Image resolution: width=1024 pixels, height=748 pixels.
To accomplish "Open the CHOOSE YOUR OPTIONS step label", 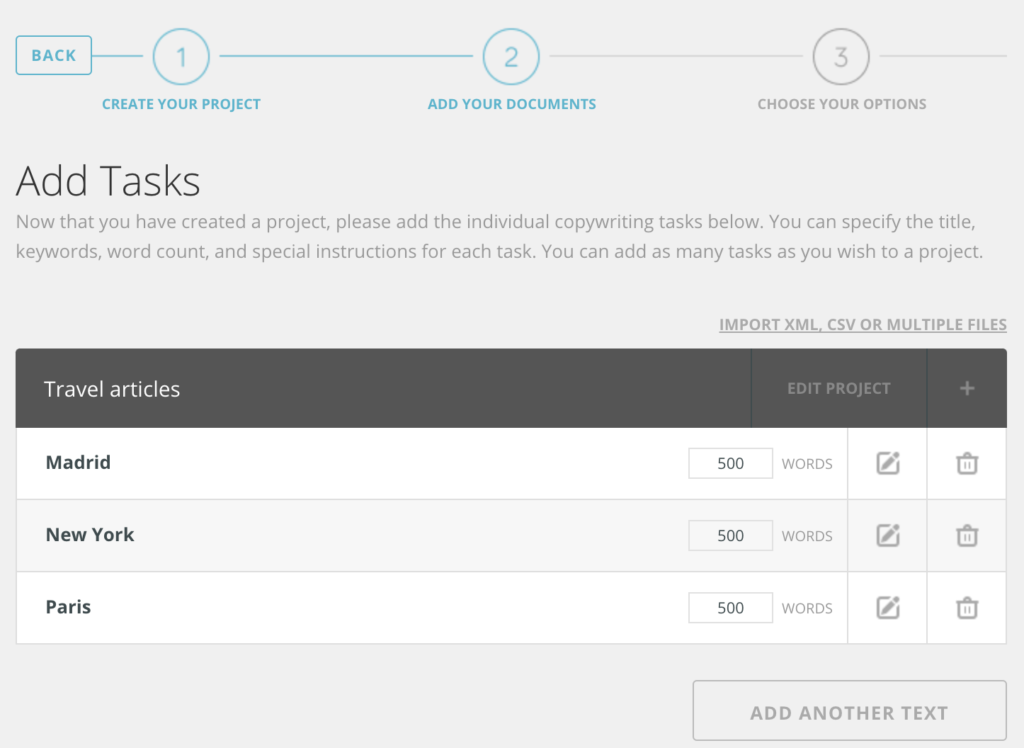I will [x=841, y=103].
